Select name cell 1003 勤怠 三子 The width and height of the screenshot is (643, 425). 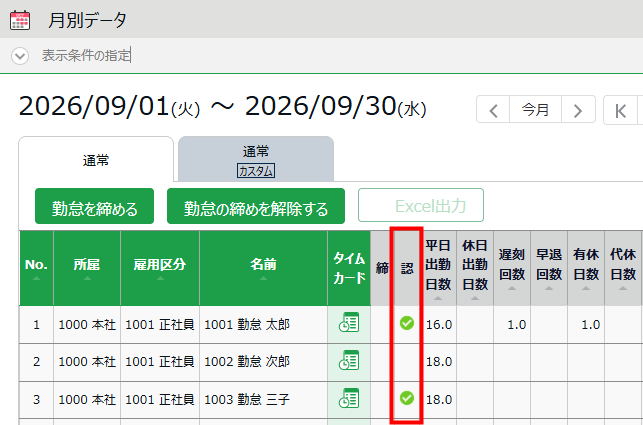click(263, 400)
